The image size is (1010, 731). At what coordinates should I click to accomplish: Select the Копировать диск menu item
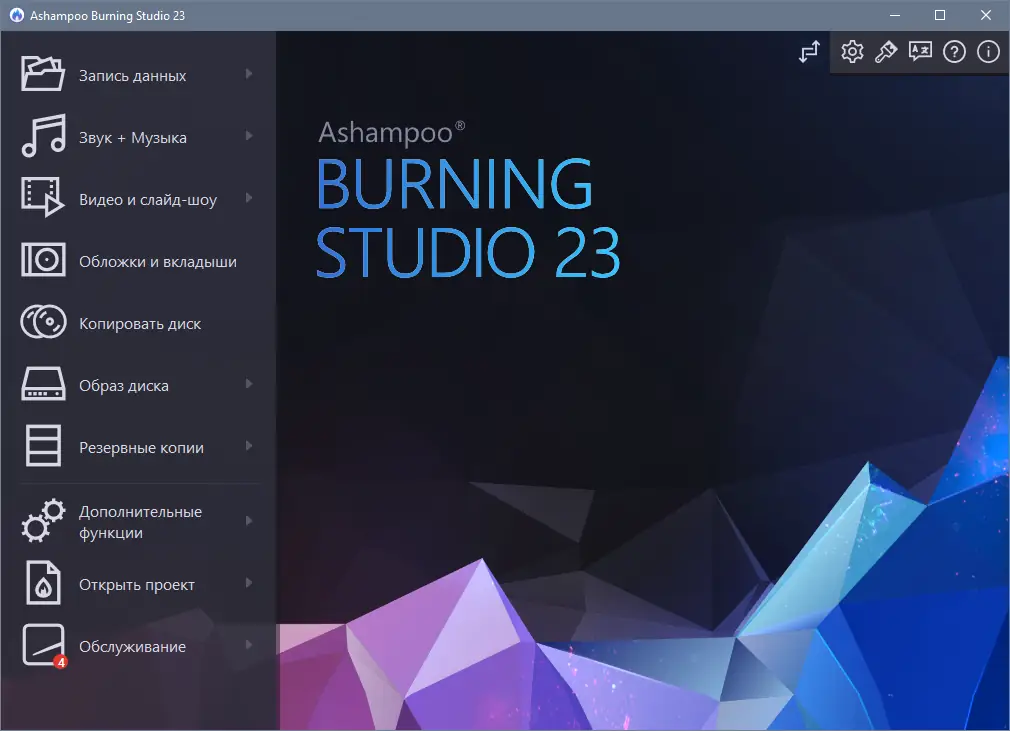tap(140, 322)
